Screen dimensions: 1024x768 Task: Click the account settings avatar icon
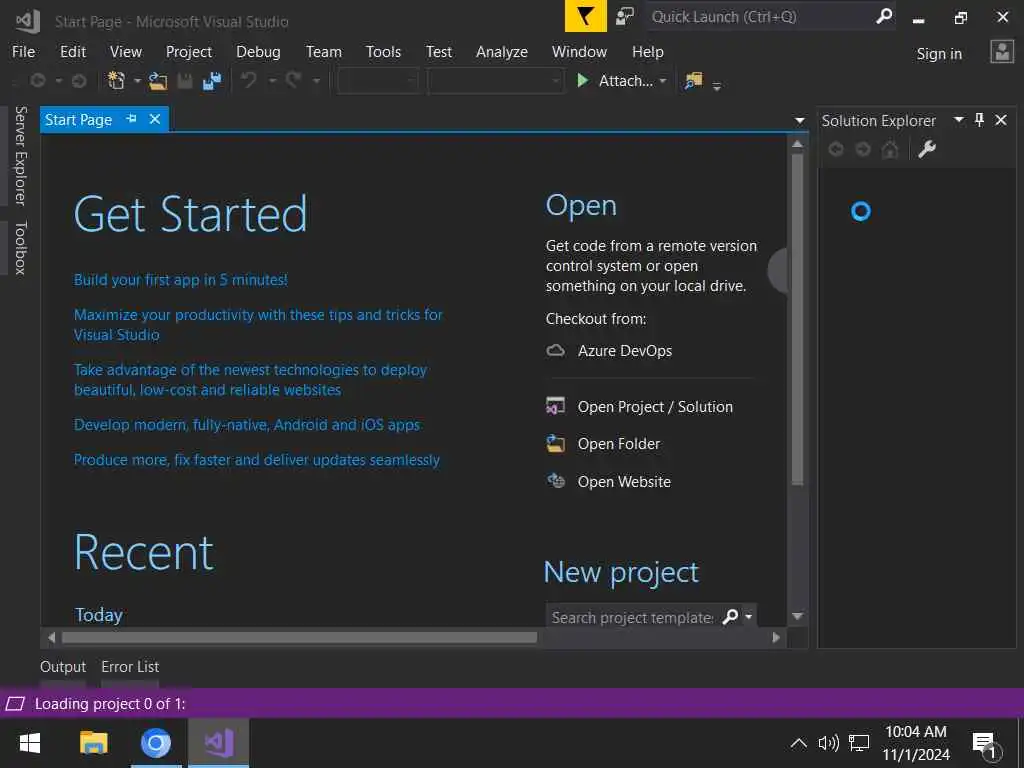(x=1001, y=52)
